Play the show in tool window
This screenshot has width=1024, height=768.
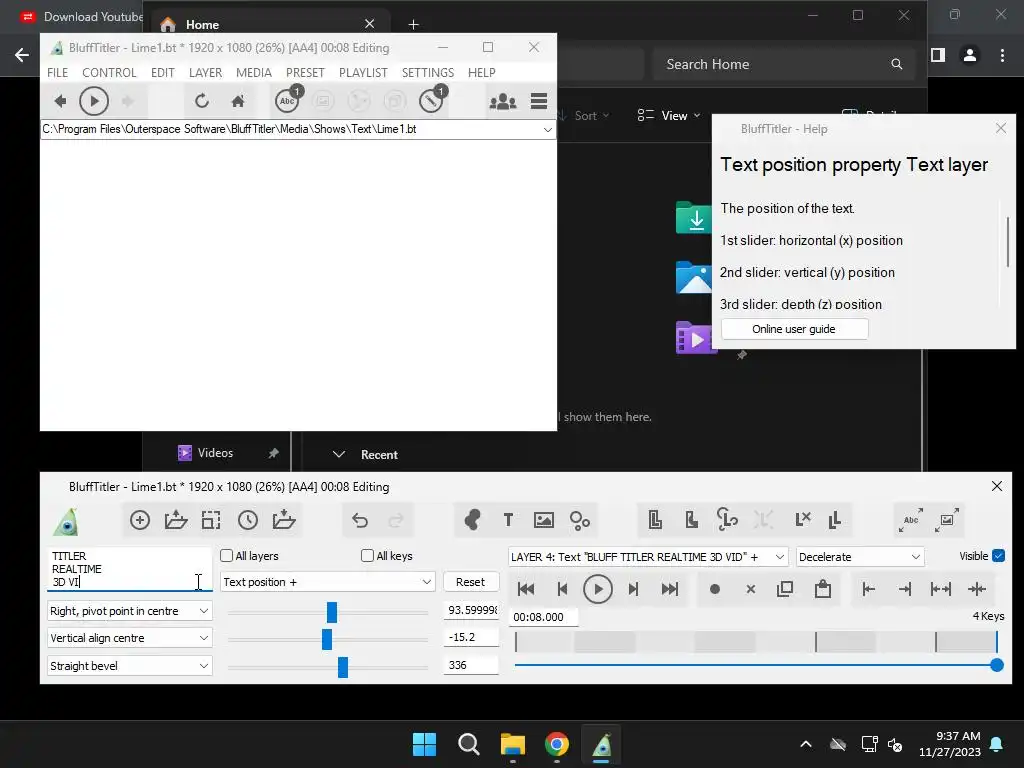598,589
